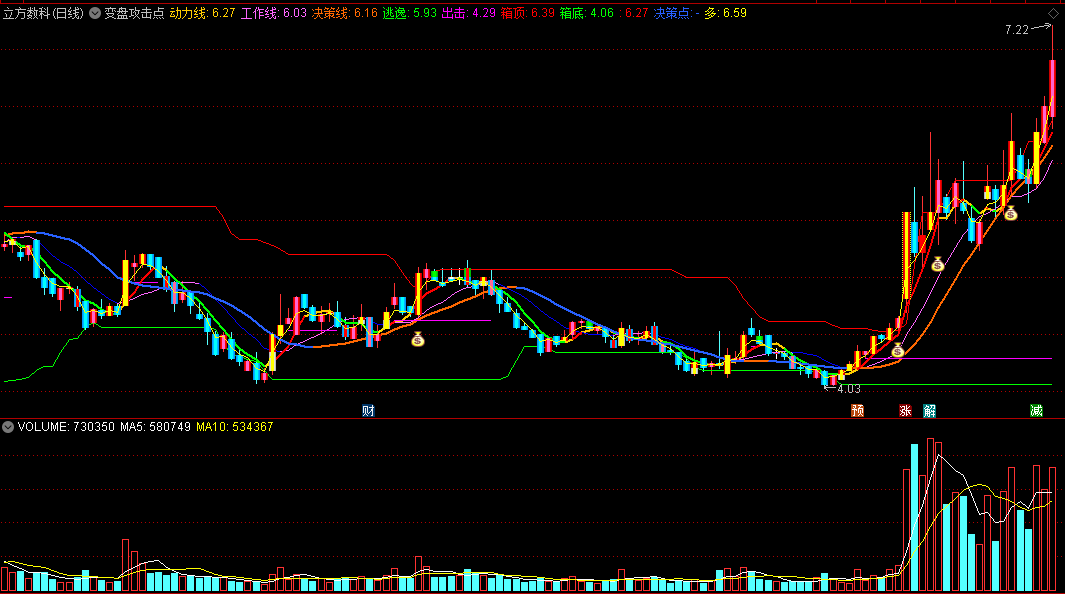The width and height of the screenshot is (1065, 594).
Task: Open the 减 marker on the timeline
Action: pos(1036,410)
